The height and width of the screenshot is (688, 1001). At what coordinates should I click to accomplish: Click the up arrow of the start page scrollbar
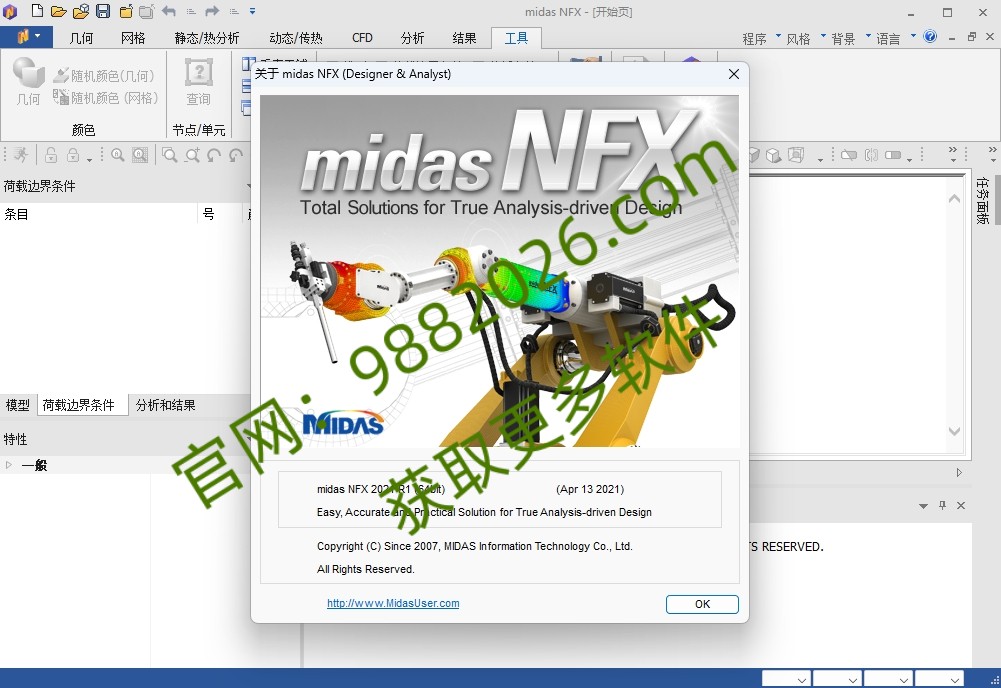pyautogui.click(x=954, y=199)
